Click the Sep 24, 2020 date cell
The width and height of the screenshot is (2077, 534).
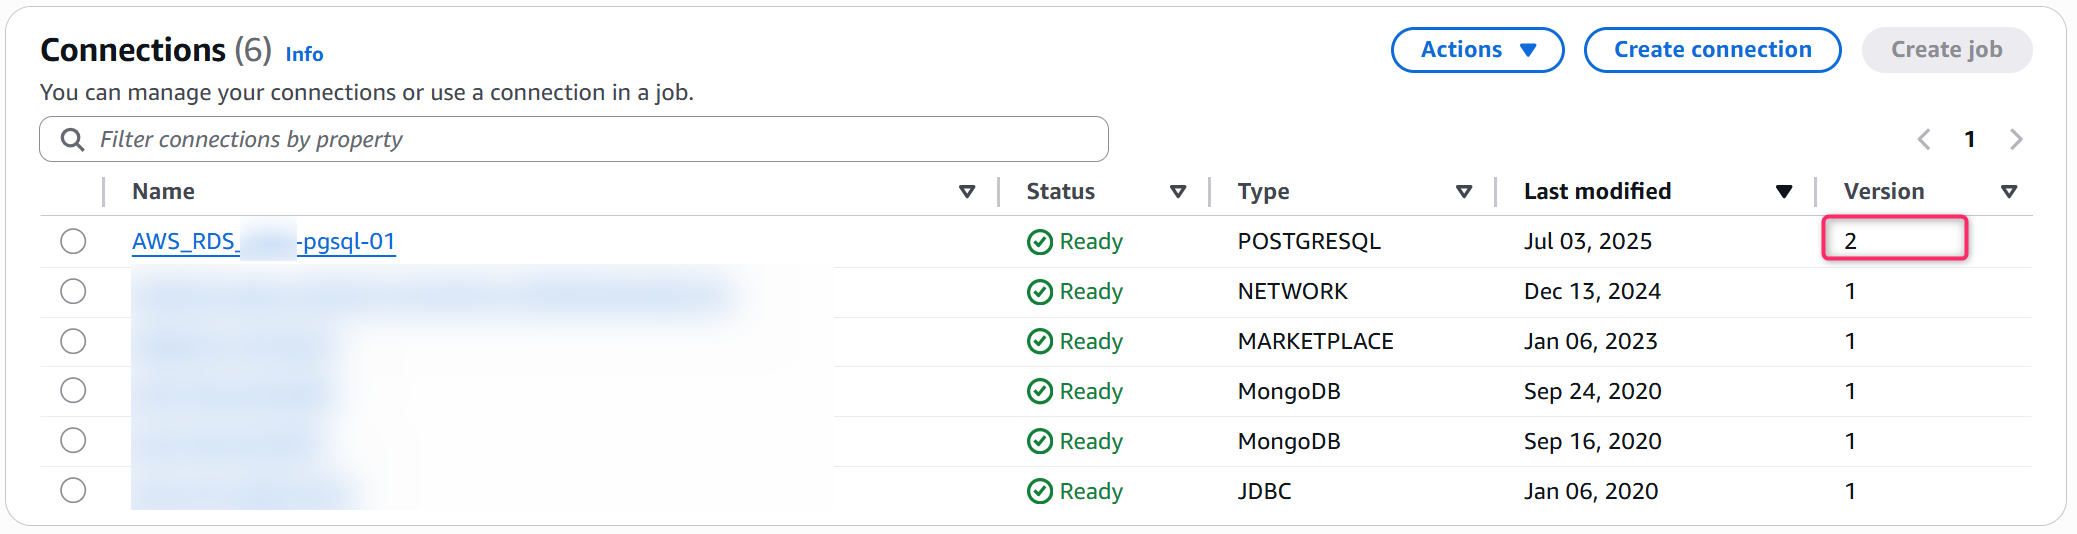coord(1592,391)
